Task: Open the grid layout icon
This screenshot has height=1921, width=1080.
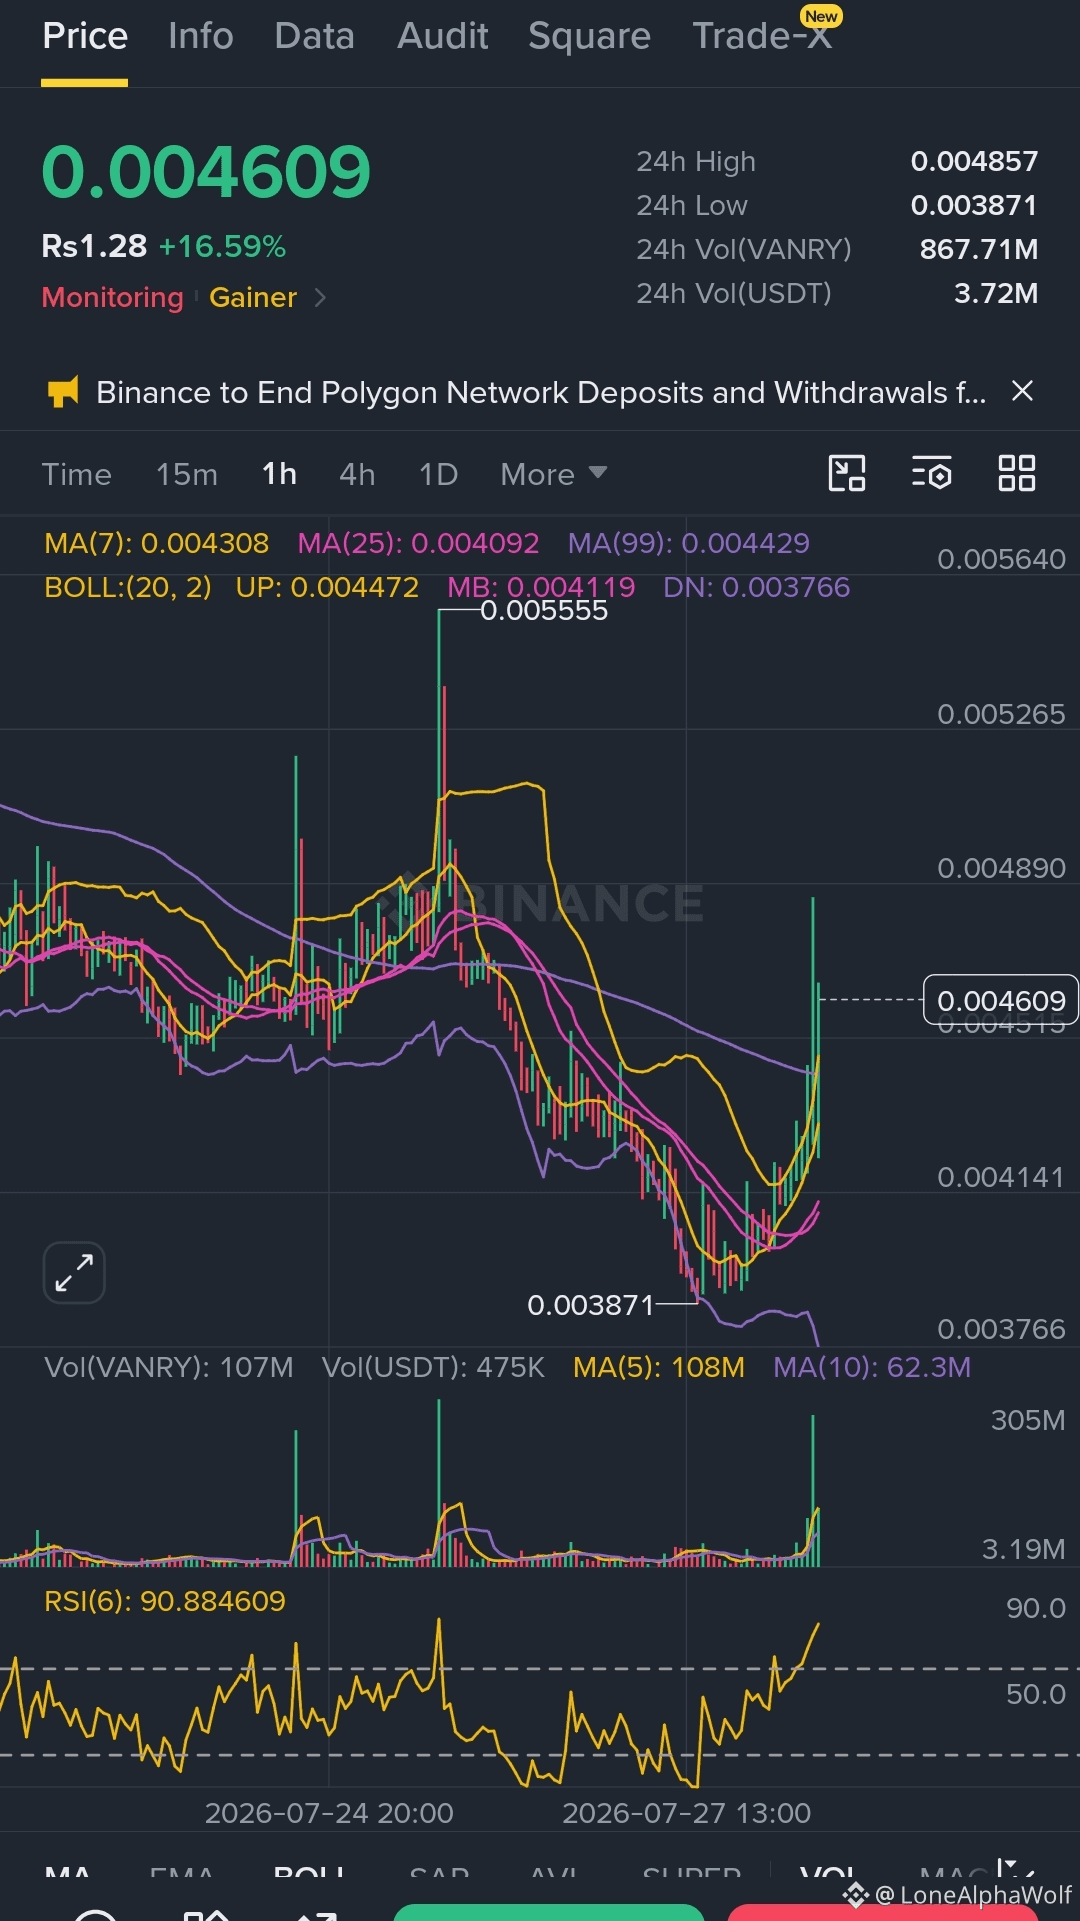Action: pos(1017,473)
